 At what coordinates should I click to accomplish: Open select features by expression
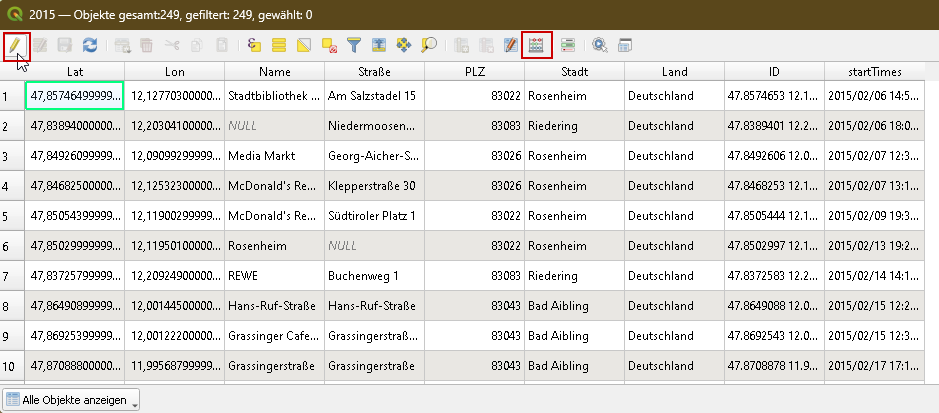point(254,45)
